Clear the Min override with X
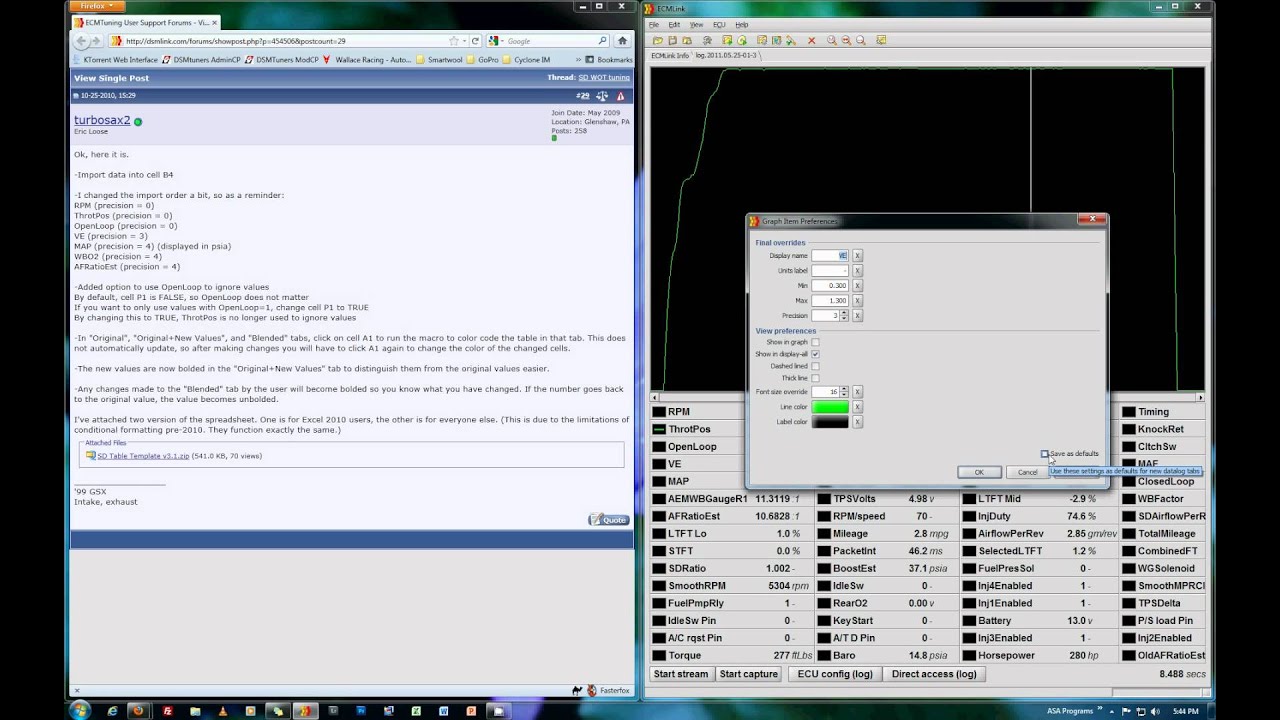 857,286
